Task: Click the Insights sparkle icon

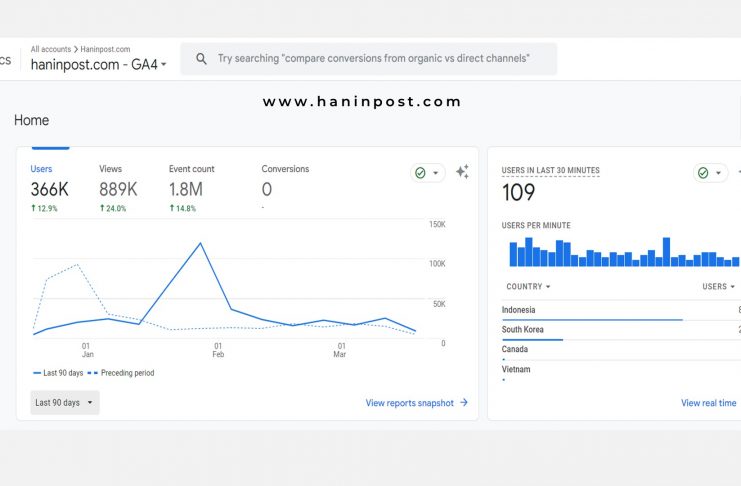Action: [x=462, y=172]
